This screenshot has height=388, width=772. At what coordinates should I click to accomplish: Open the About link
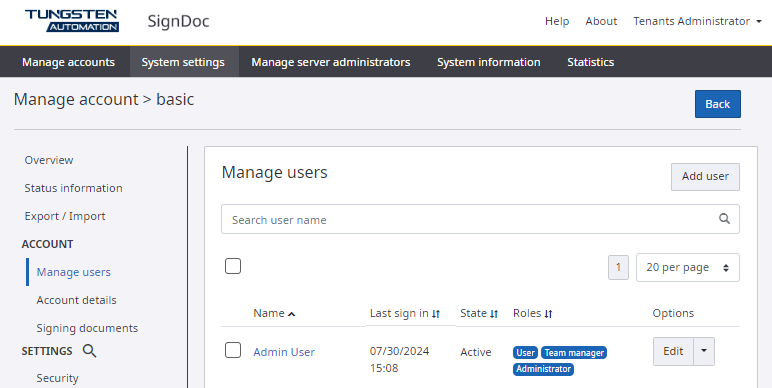click(x=601, y=21)
